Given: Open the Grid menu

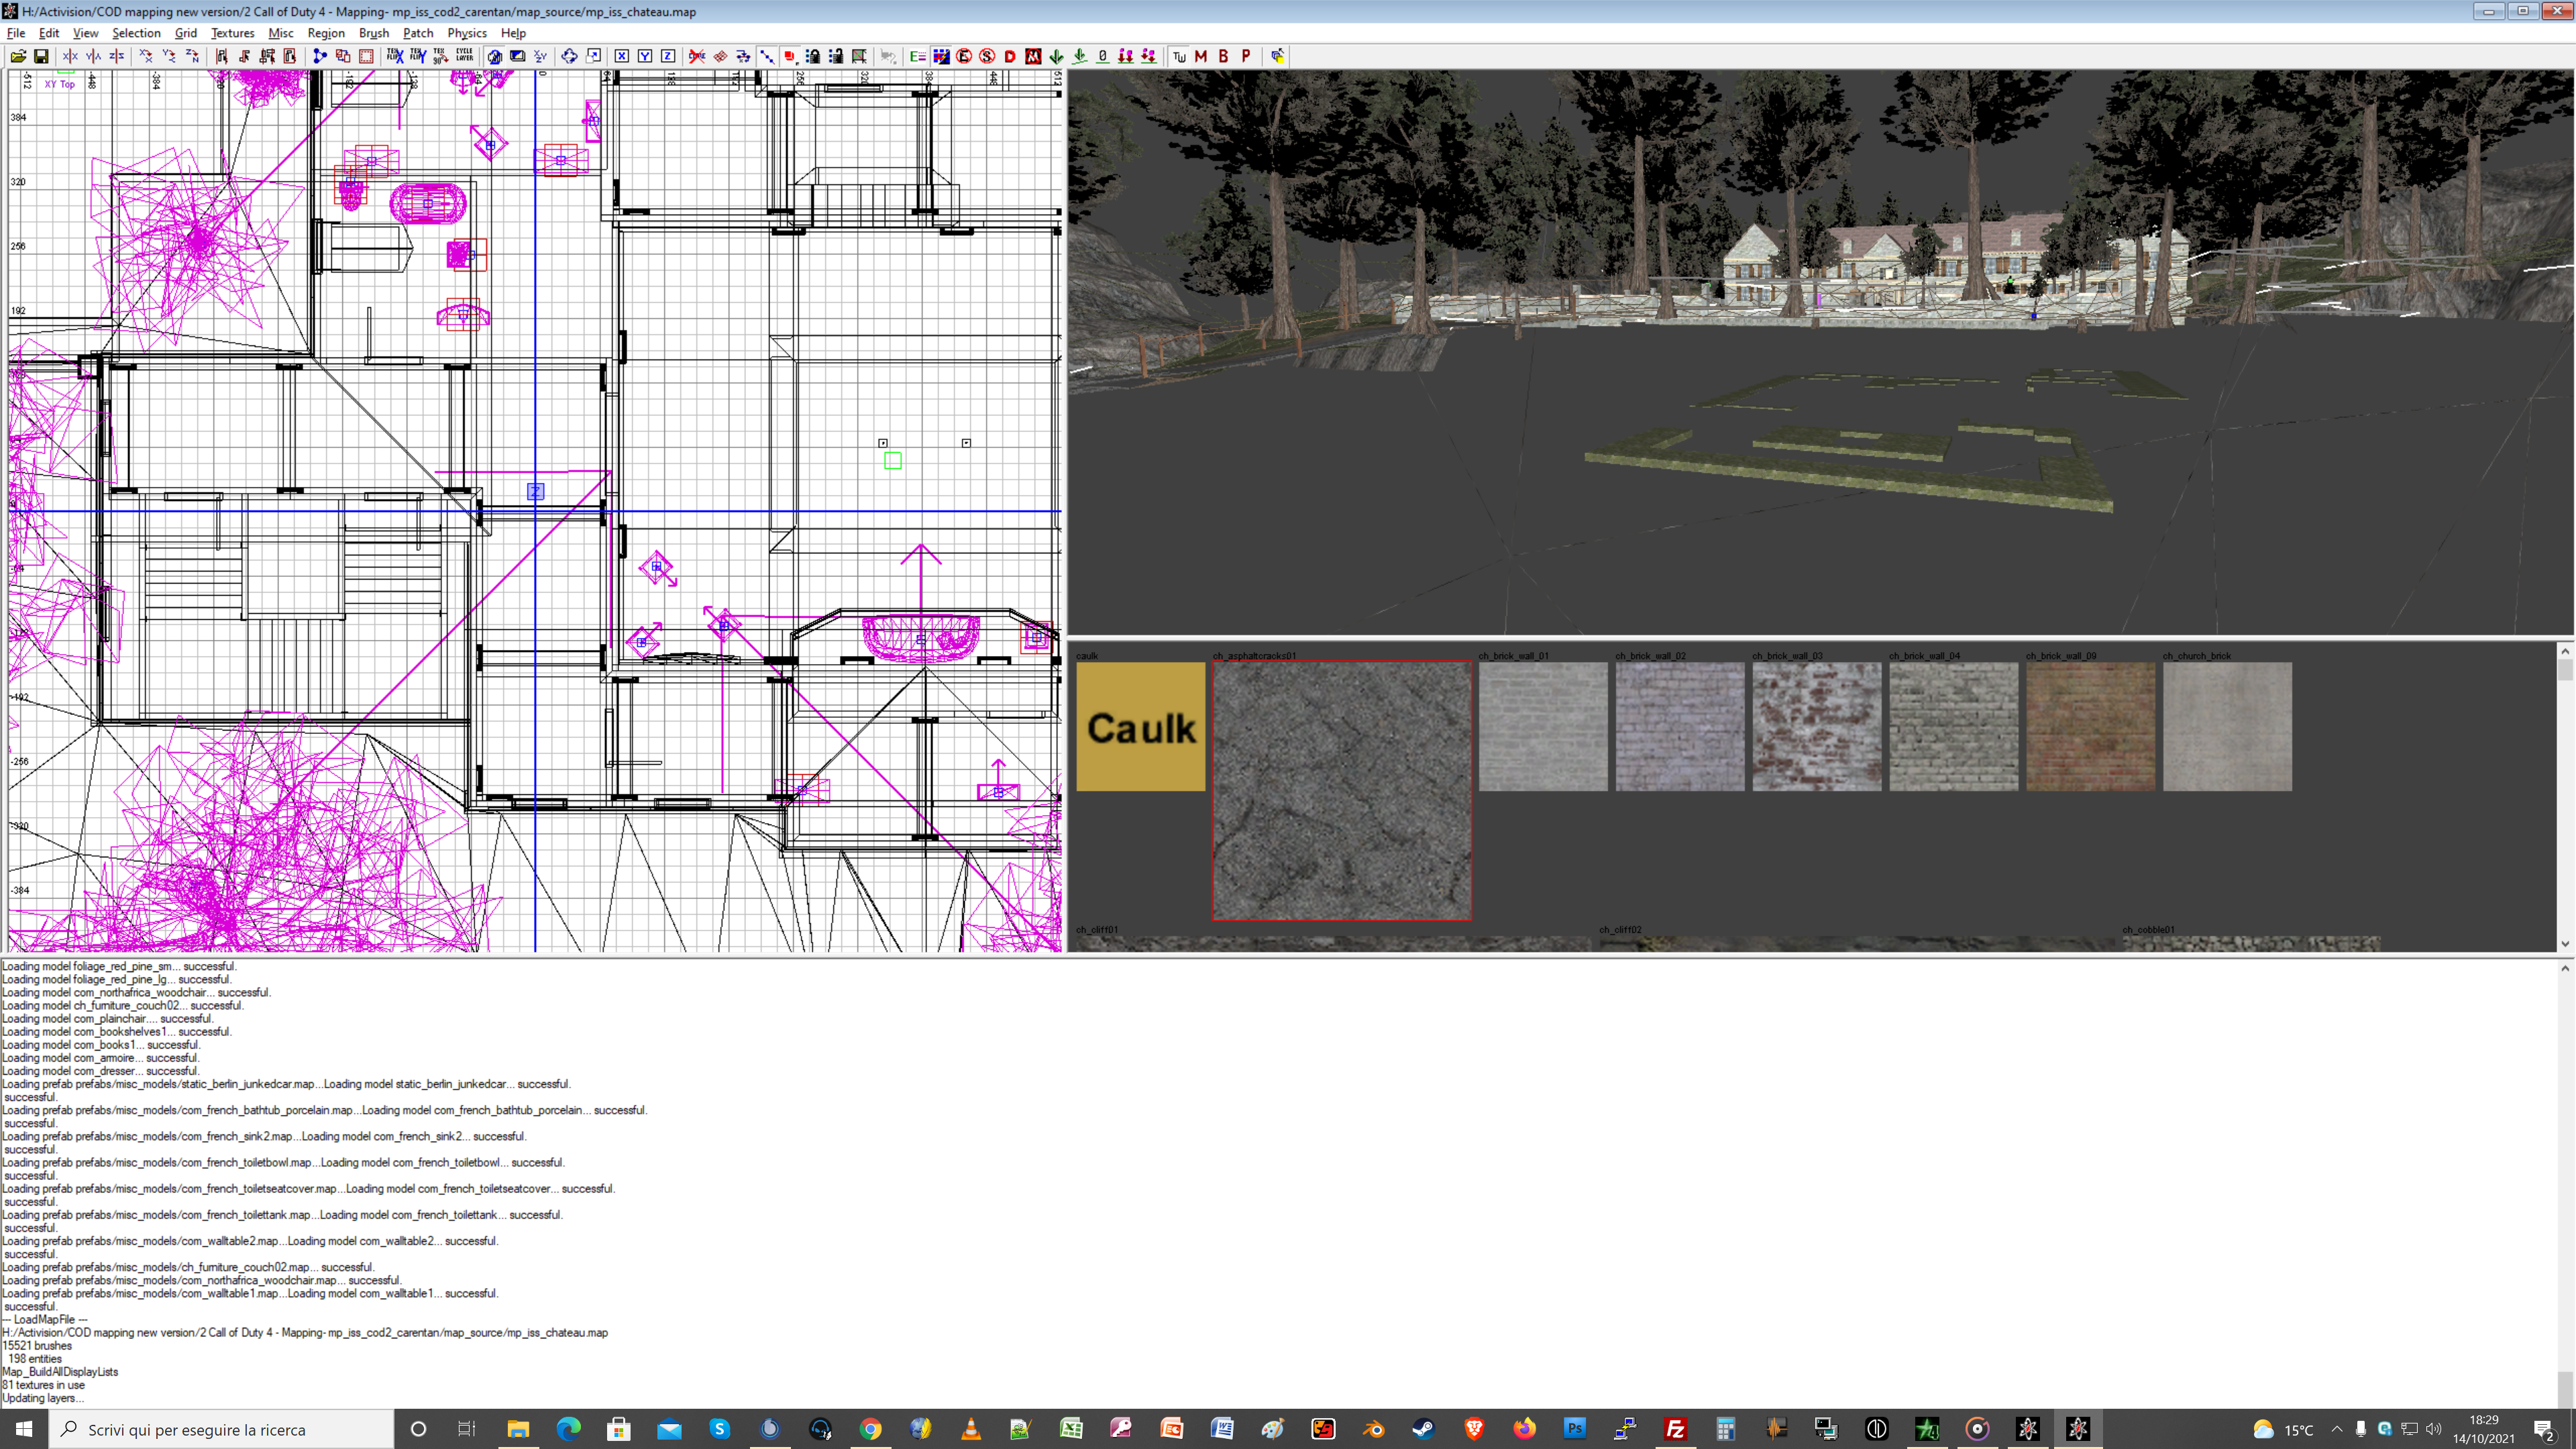Looking at the screenshot, I should point(186,33).
